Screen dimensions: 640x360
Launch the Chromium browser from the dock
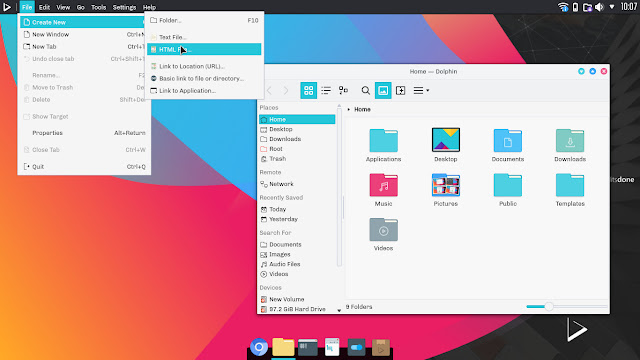[259, 347]
